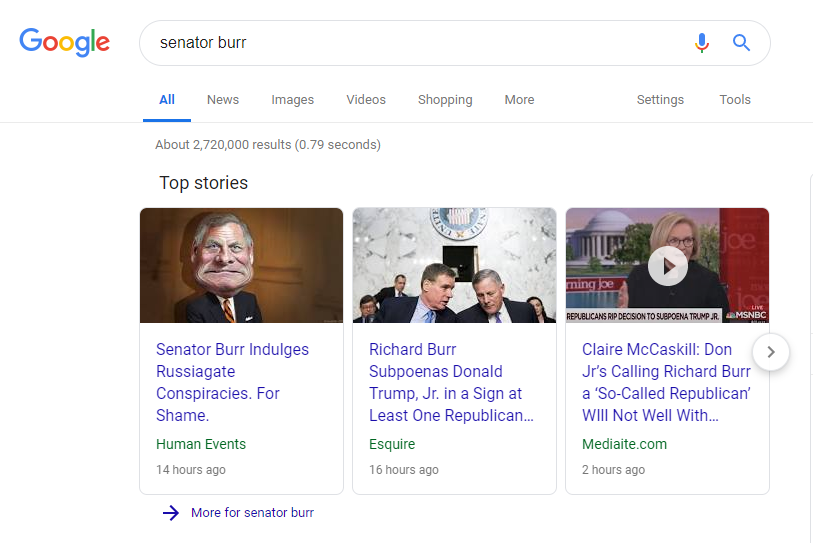This screenshot has width=813, height=543.
Task: Switch to the Images tab
Action: [292, 100]
